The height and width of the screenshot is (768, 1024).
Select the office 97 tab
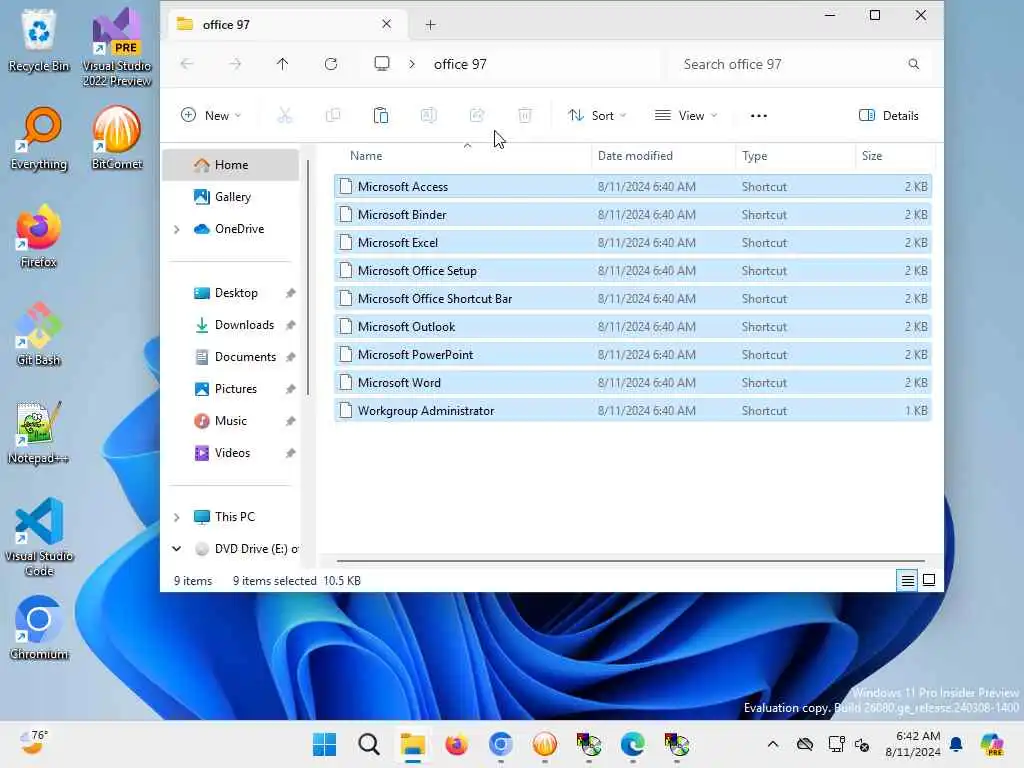pos(287,25)
